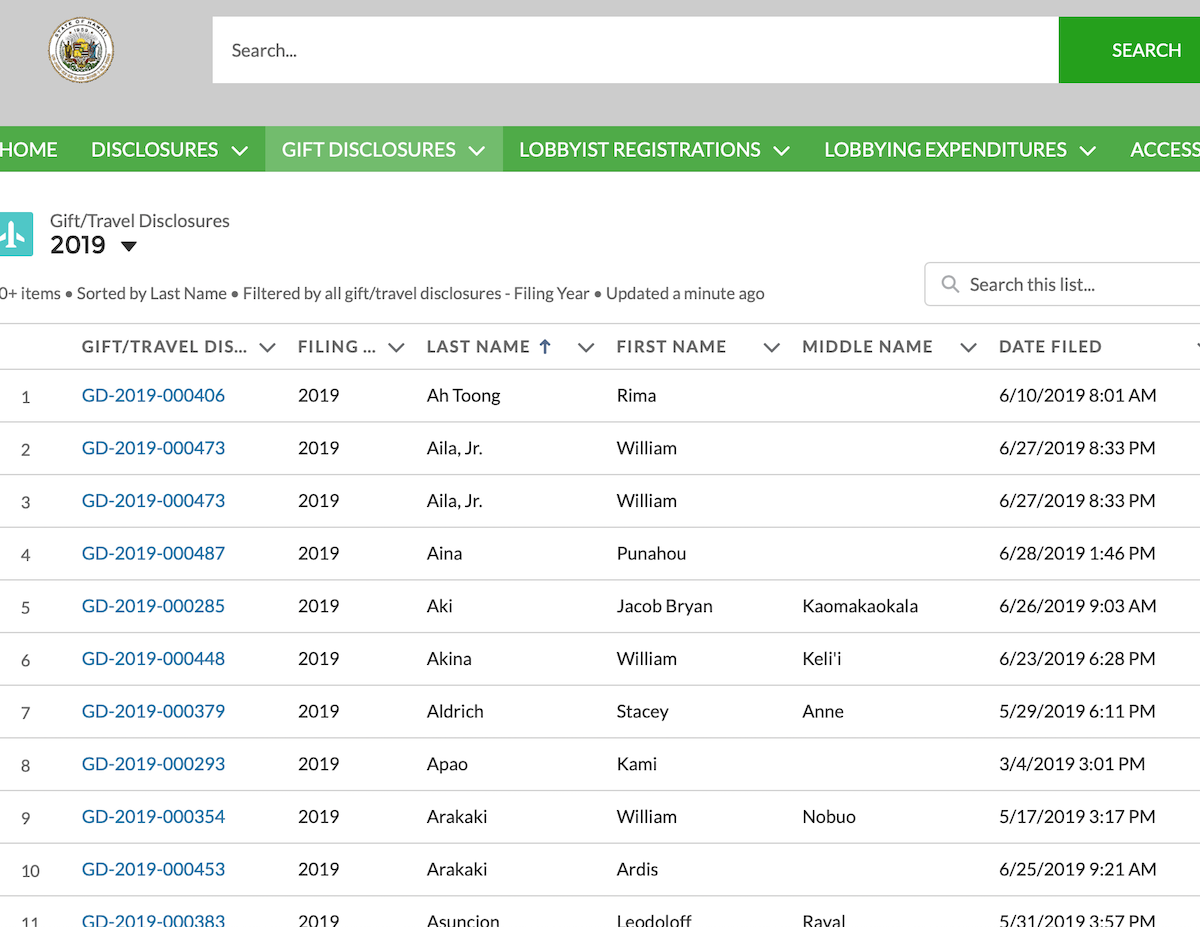Open the 2019 list view dropdown triangle
Viewport: 1200px width, 927px height.
click(x=128, y=246)
